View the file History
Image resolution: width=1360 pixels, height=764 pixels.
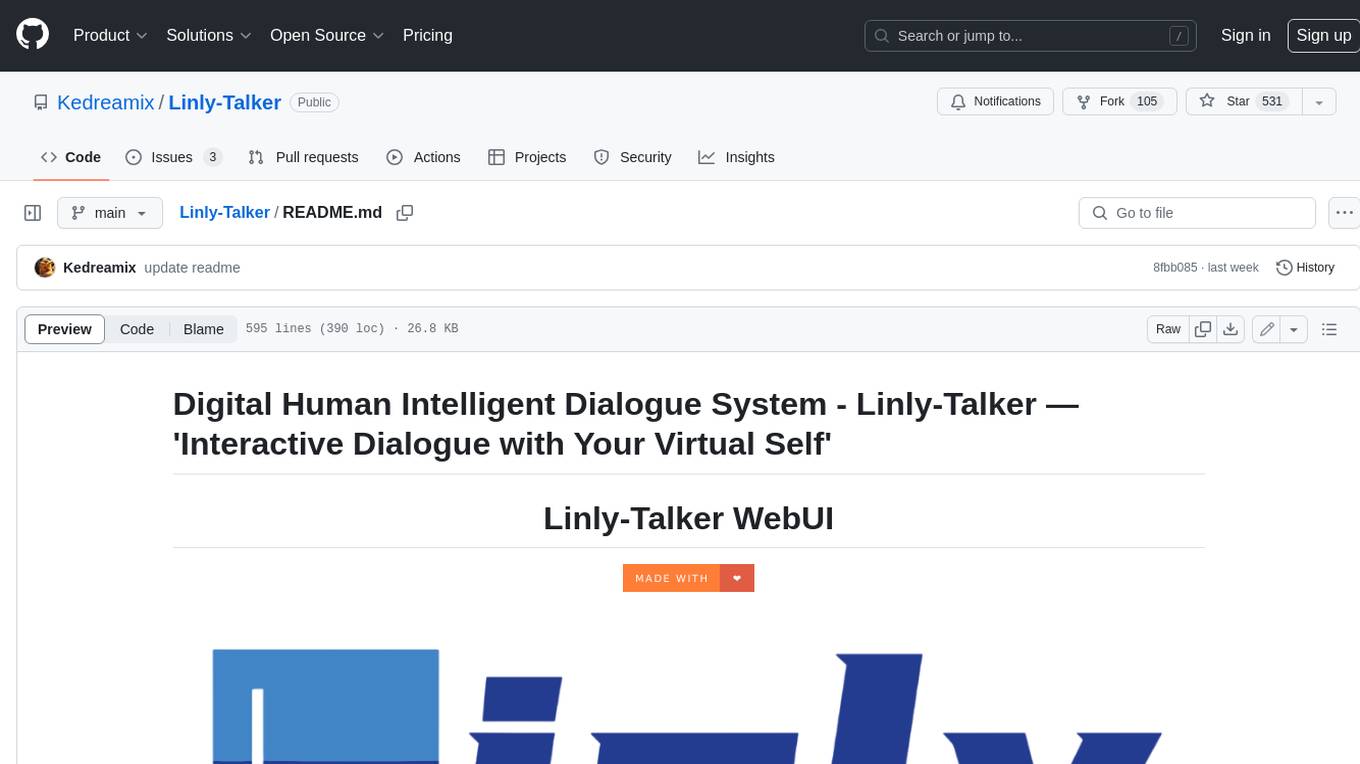[x=1305, y=267]
